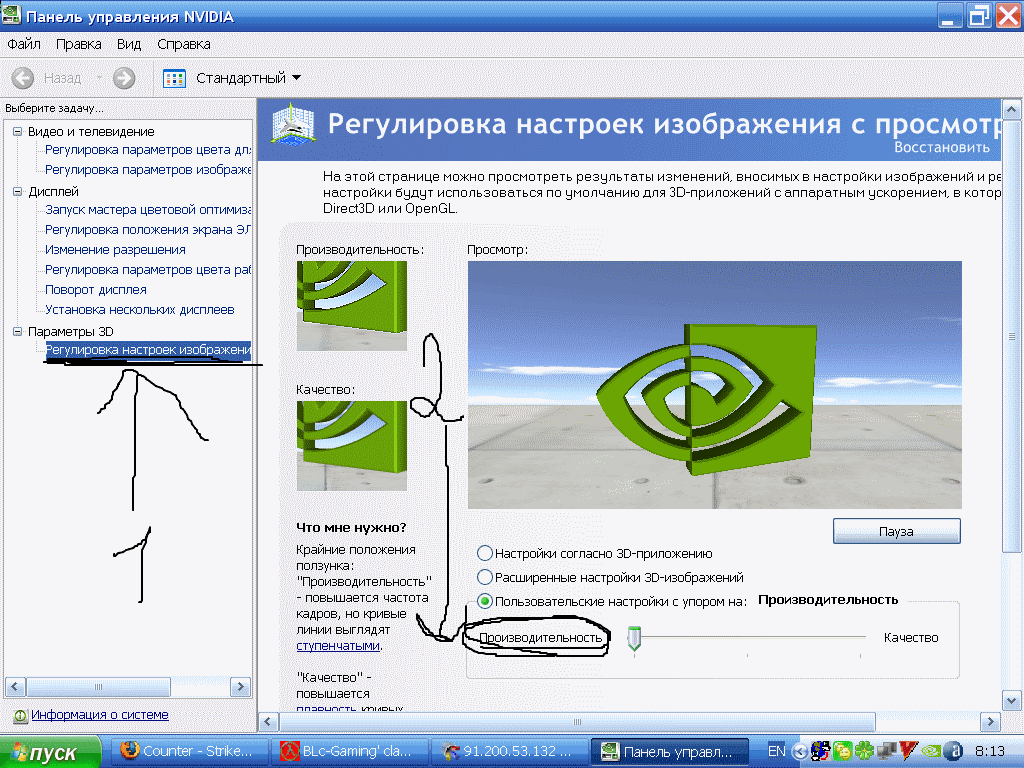
Task: Open the Справка menu
Action: [x=184, y=44]
